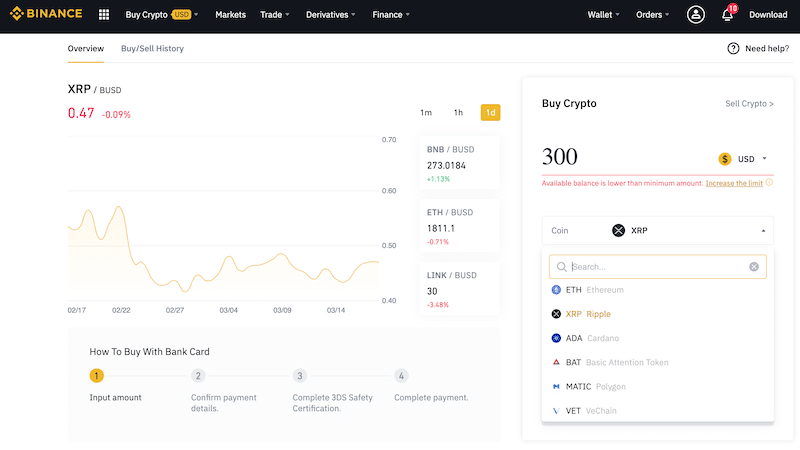The height and width of the screenshot is (450, 800).
Task: Click the Polygon MATIC coin icon
Action: pyautogui.click(x=556, y=386)
